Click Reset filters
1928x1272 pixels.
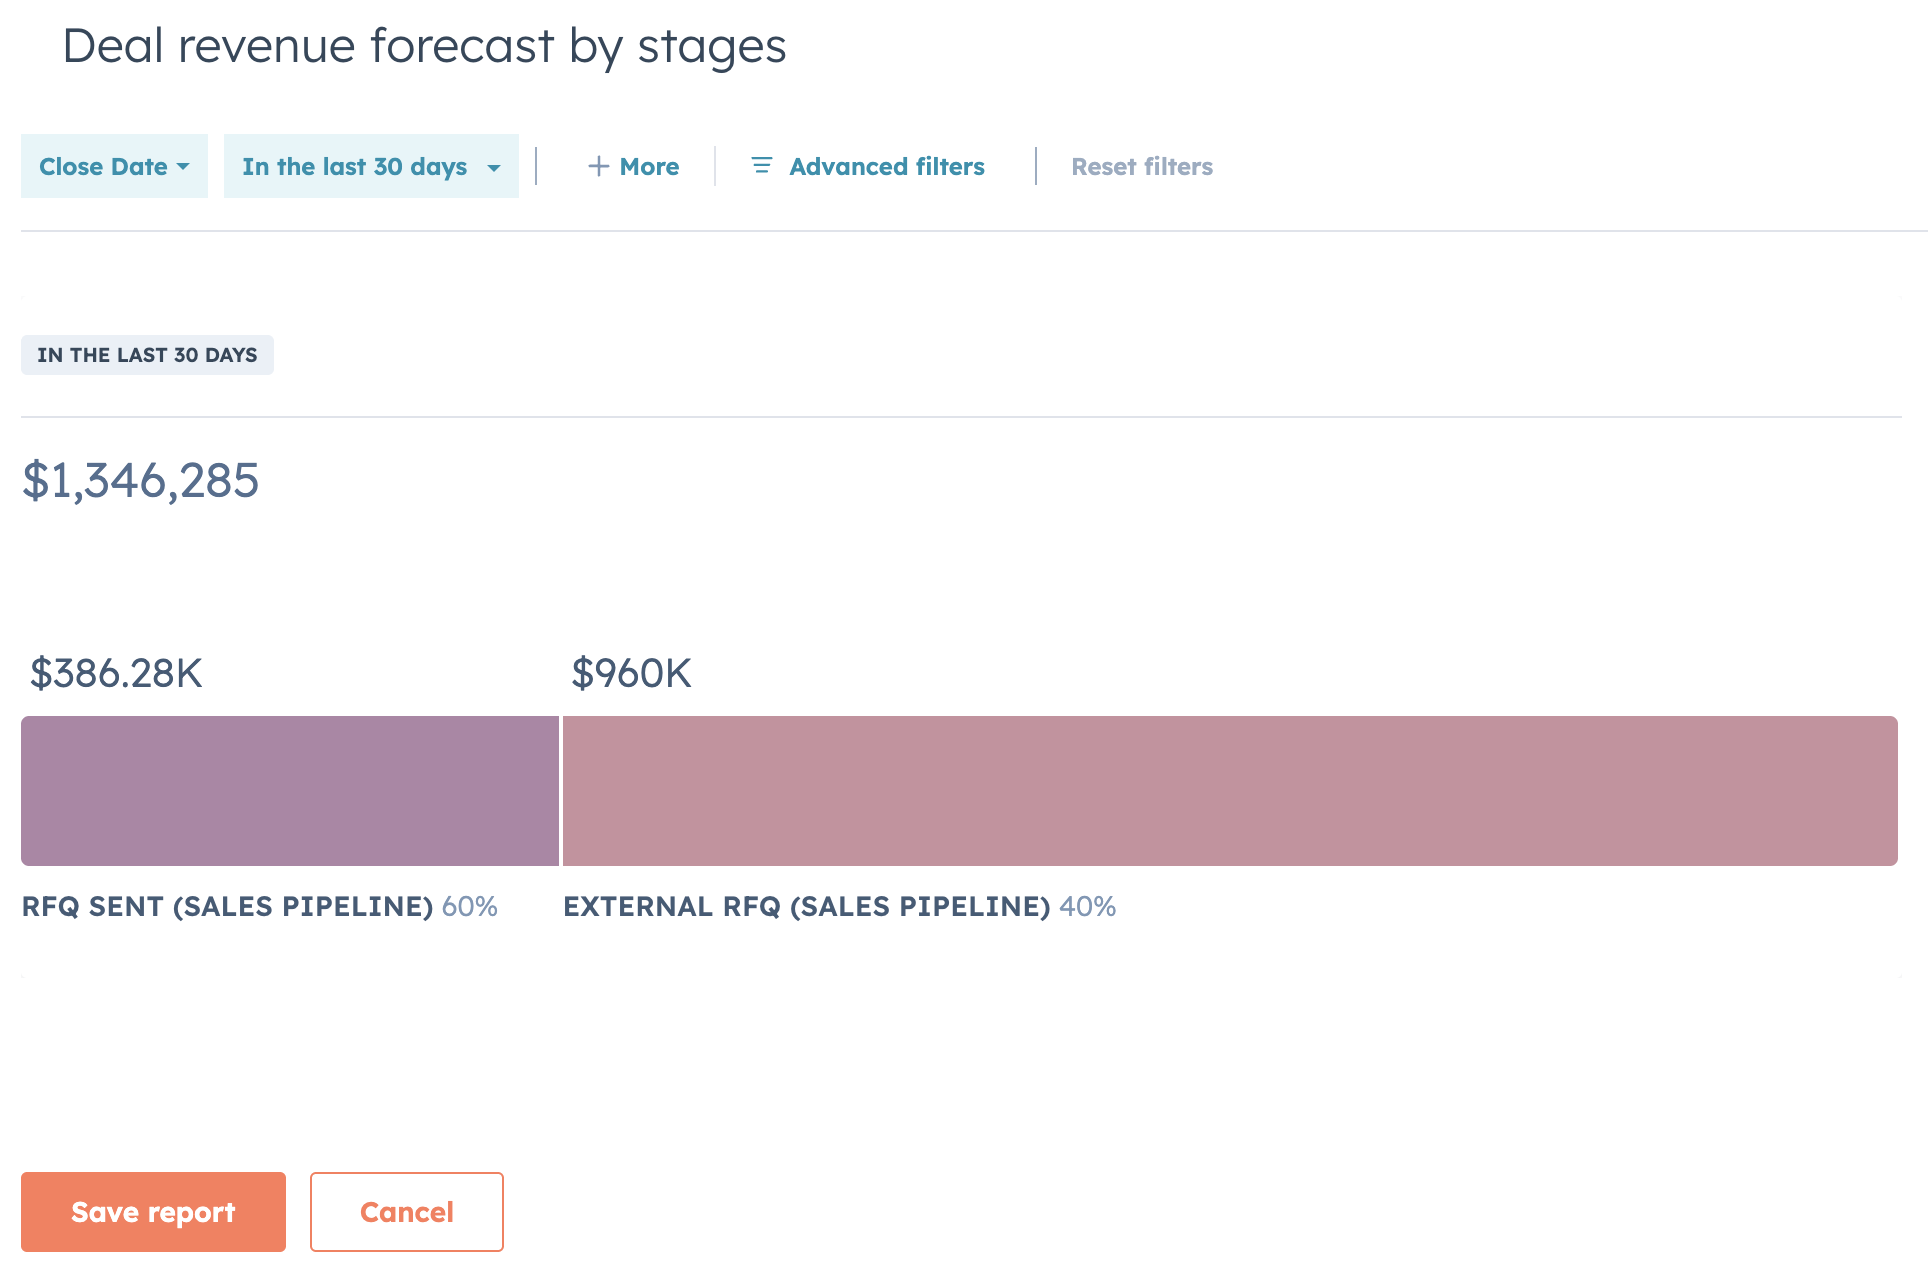tap(1142, 167)
